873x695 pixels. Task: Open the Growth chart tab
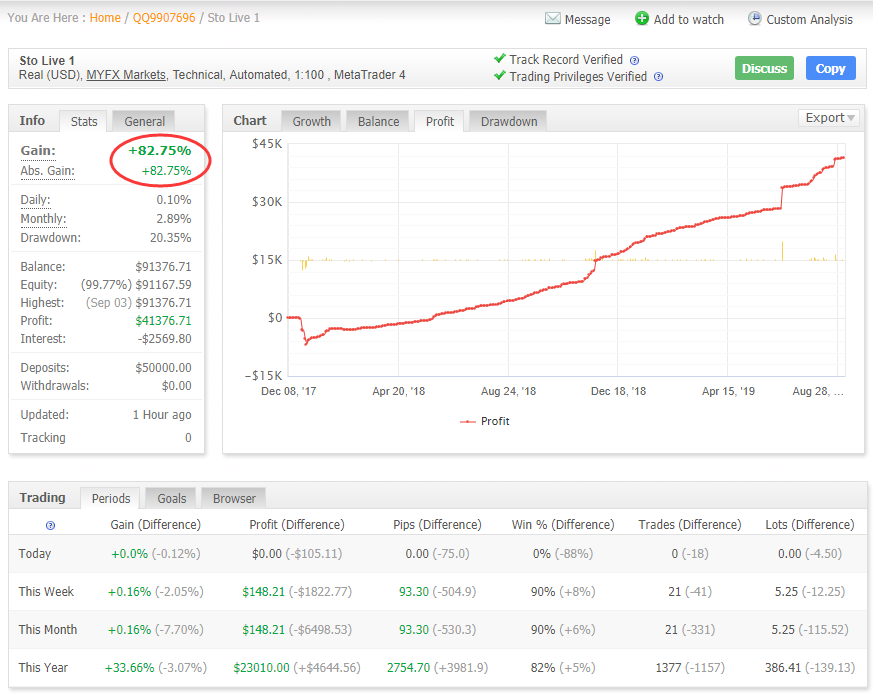pyautogui.click(x=311, y=121)
